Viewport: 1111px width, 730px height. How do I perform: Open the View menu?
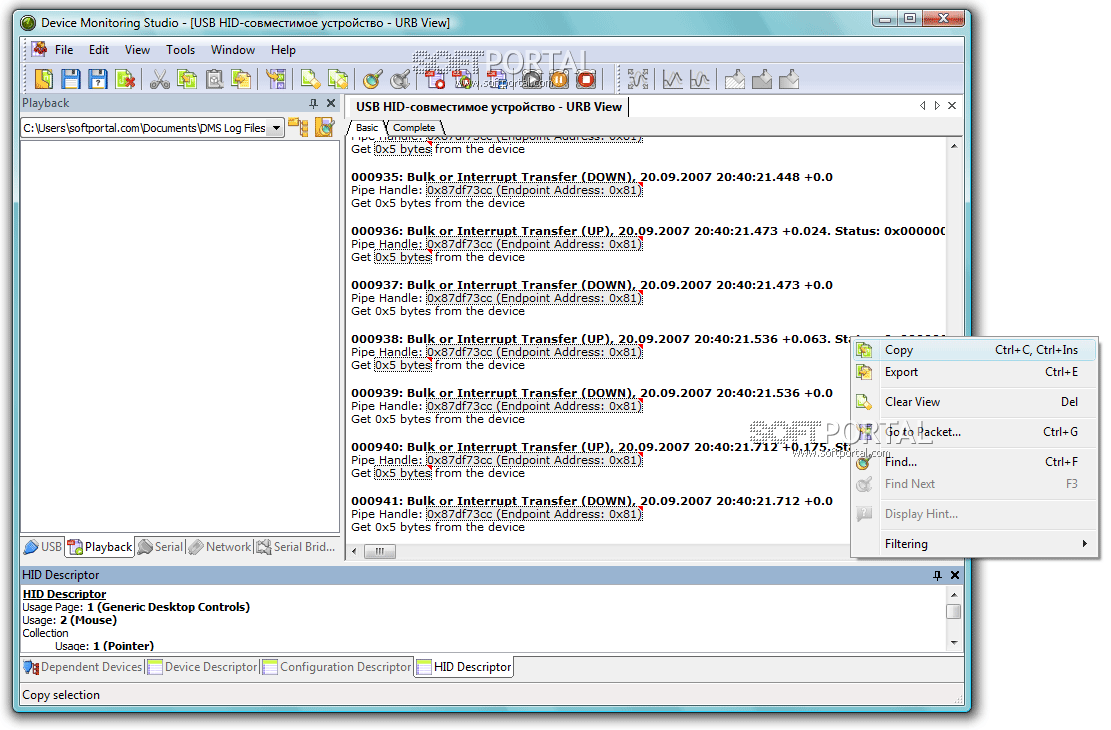(137, 50)
